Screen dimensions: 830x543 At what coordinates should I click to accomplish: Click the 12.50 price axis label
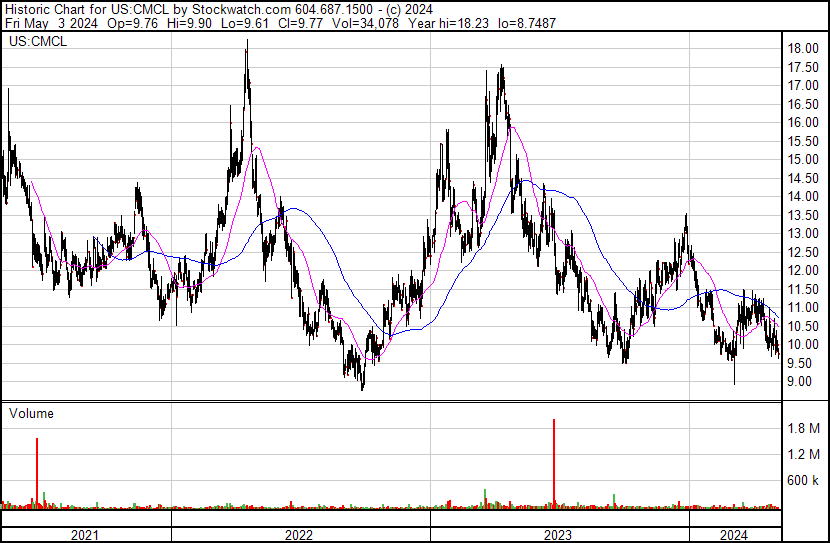(803, 252)
